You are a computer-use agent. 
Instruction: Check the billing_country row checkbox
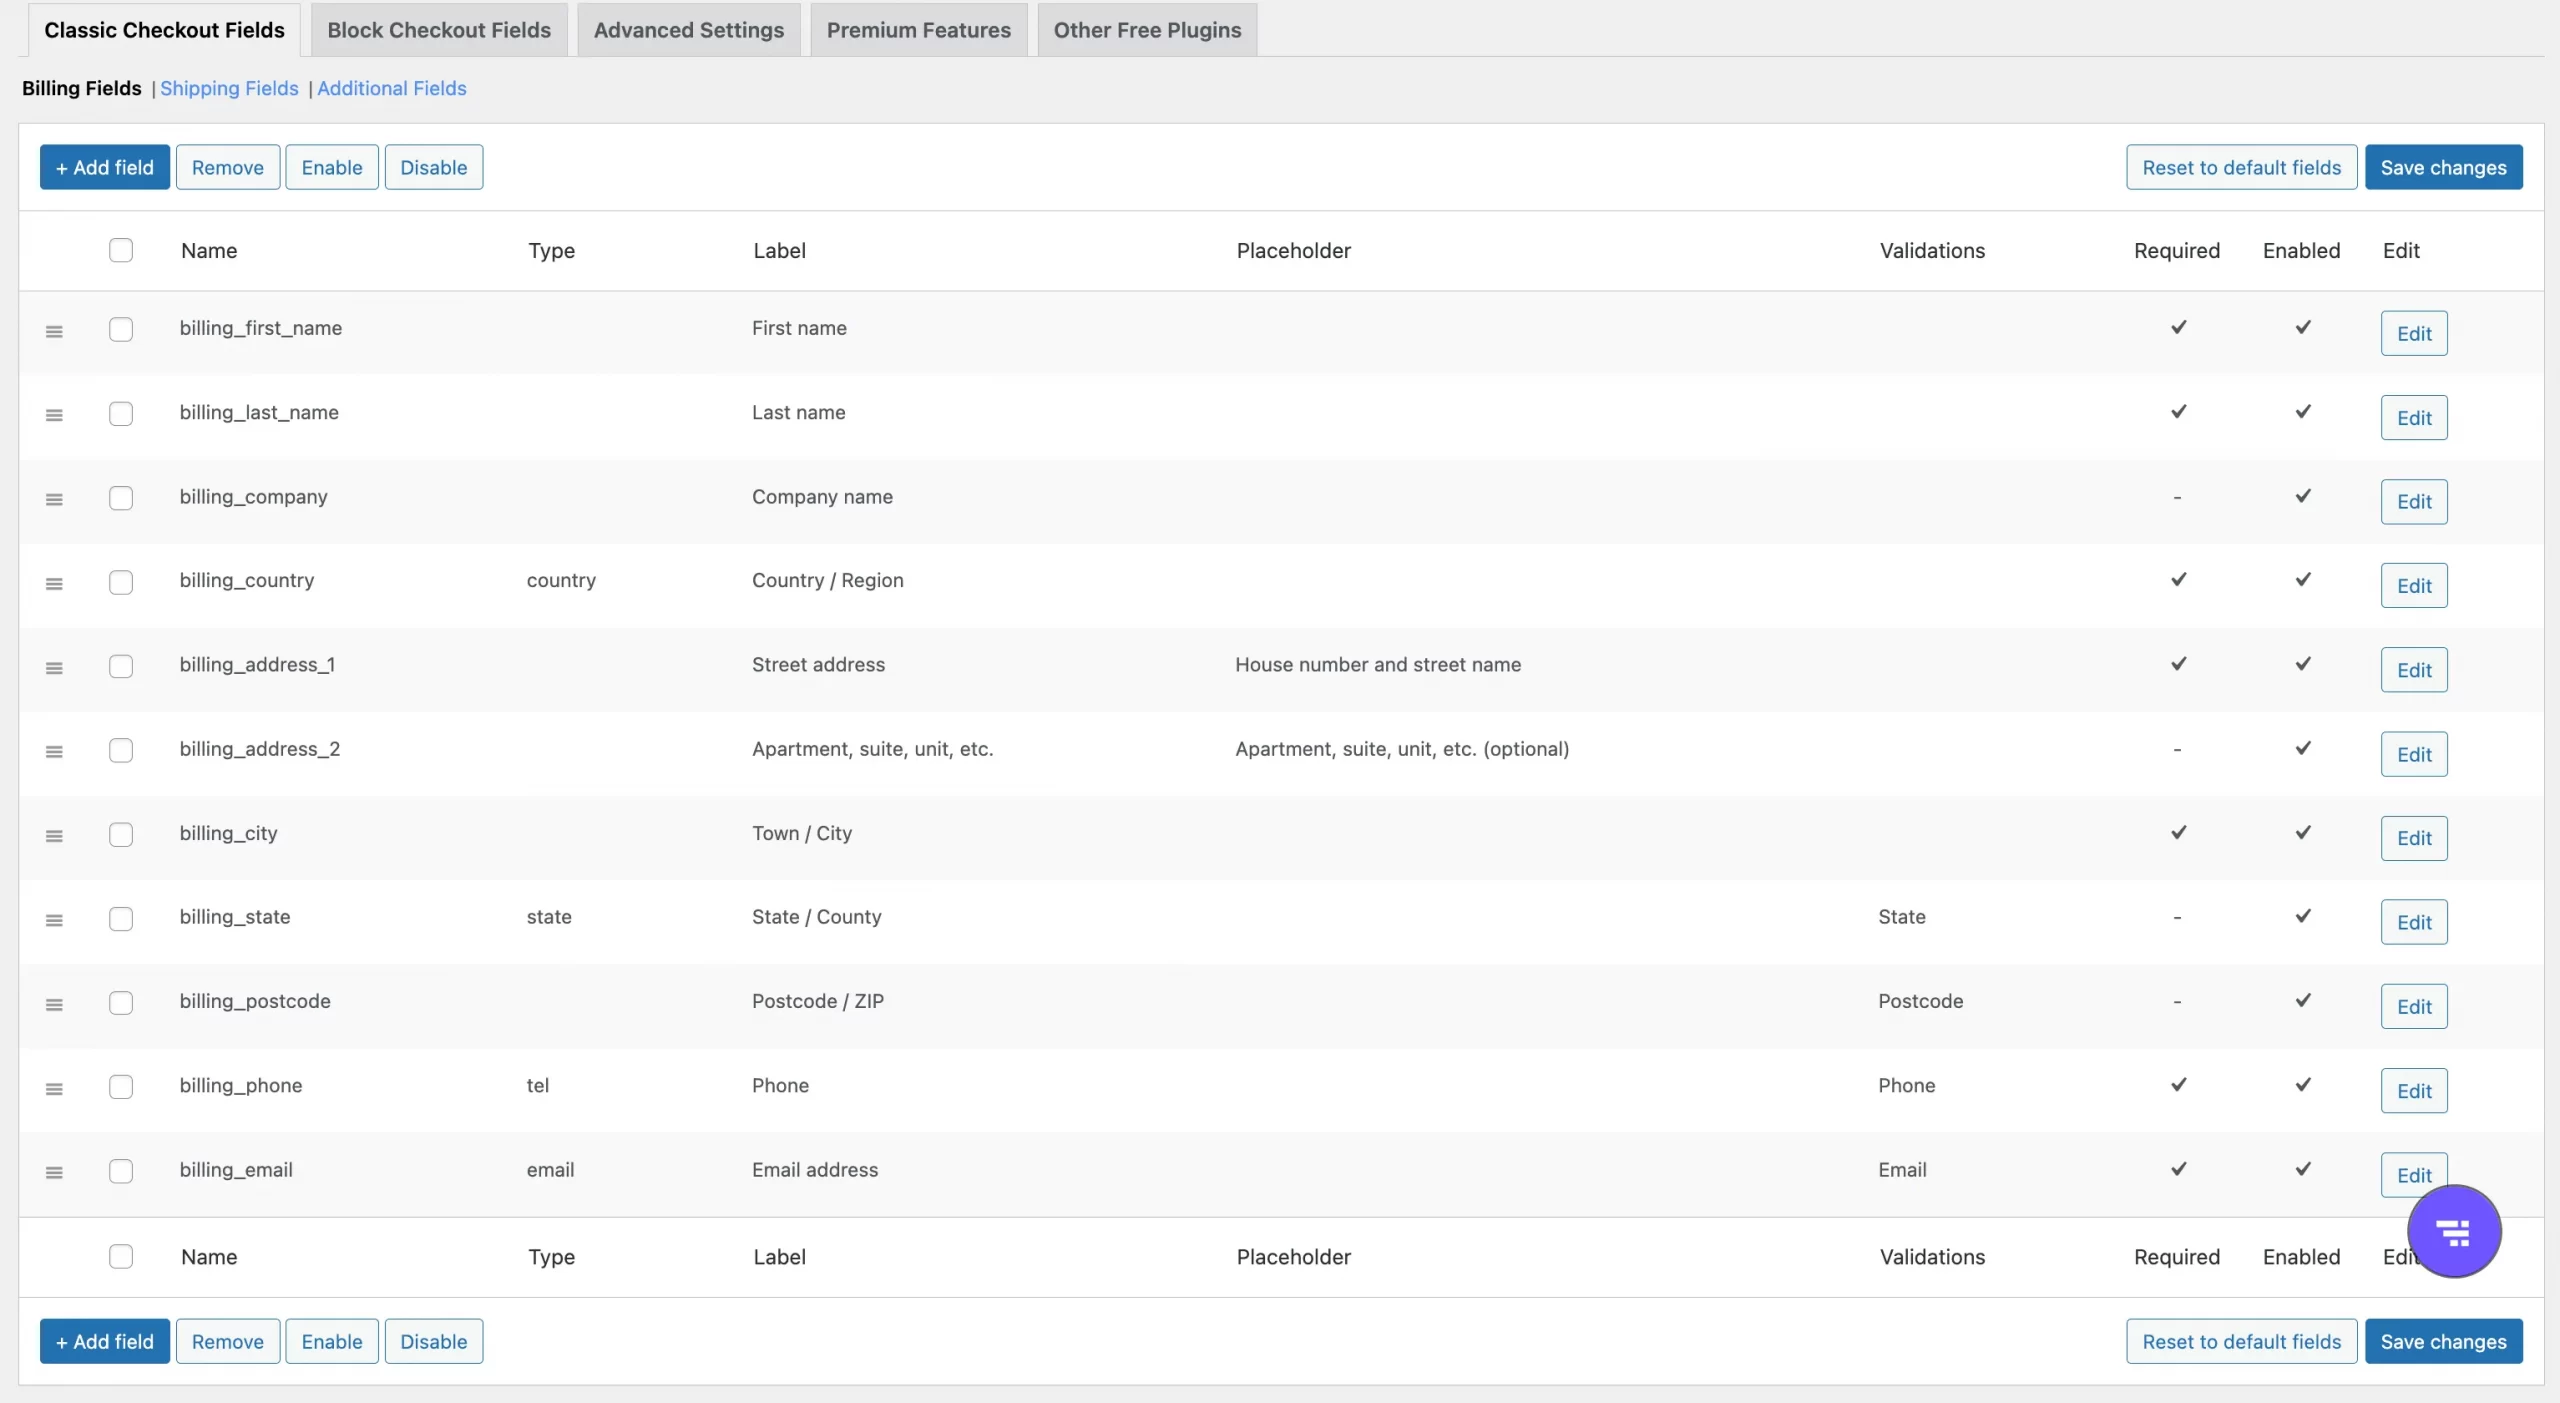121,581
